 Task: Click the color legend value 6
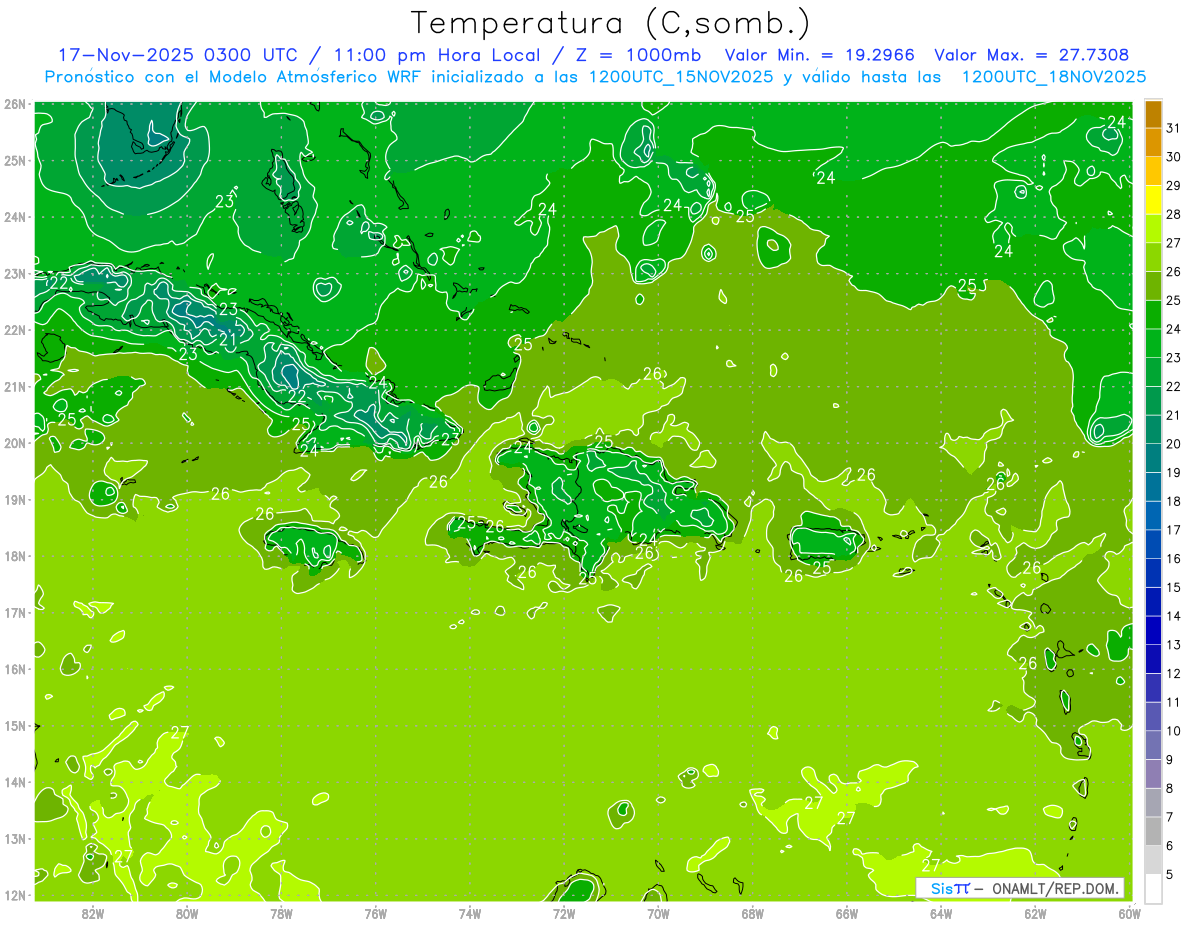pos(1169,846)
